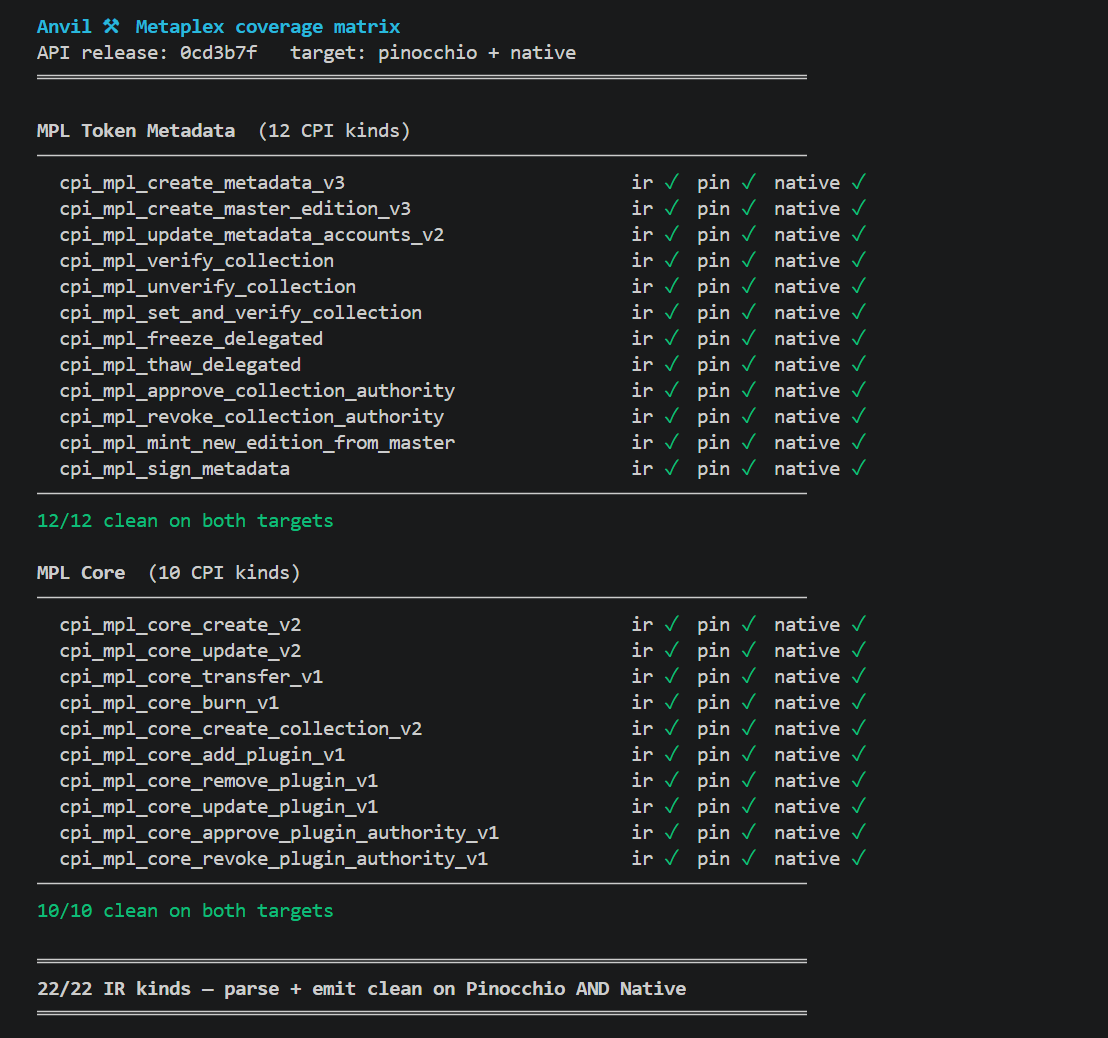
Task: Click native checkmark for cpi_mpl_sign_metadata
Action: point(859,469)
